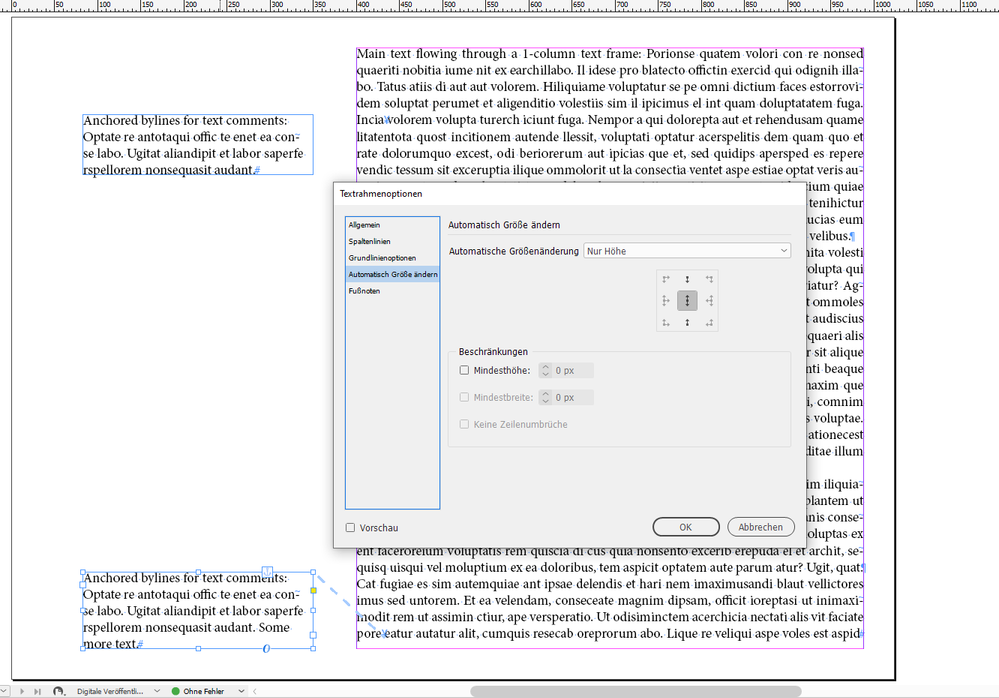The image size is (999, 698).
Task: Enable the Mindestbreite checkbox
Action: coord(464,397)
